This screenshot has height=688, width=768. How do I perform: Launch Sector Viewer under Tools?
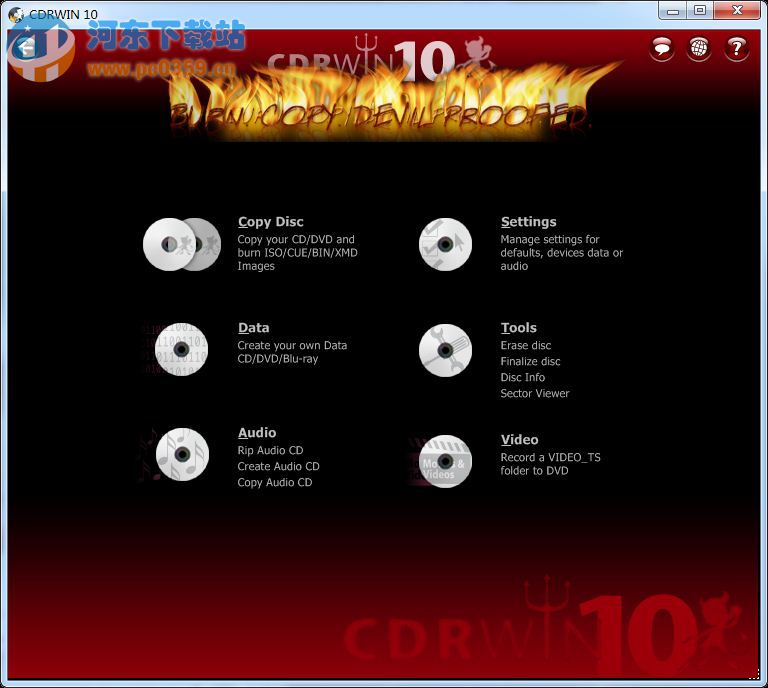[x=535, y=394]
